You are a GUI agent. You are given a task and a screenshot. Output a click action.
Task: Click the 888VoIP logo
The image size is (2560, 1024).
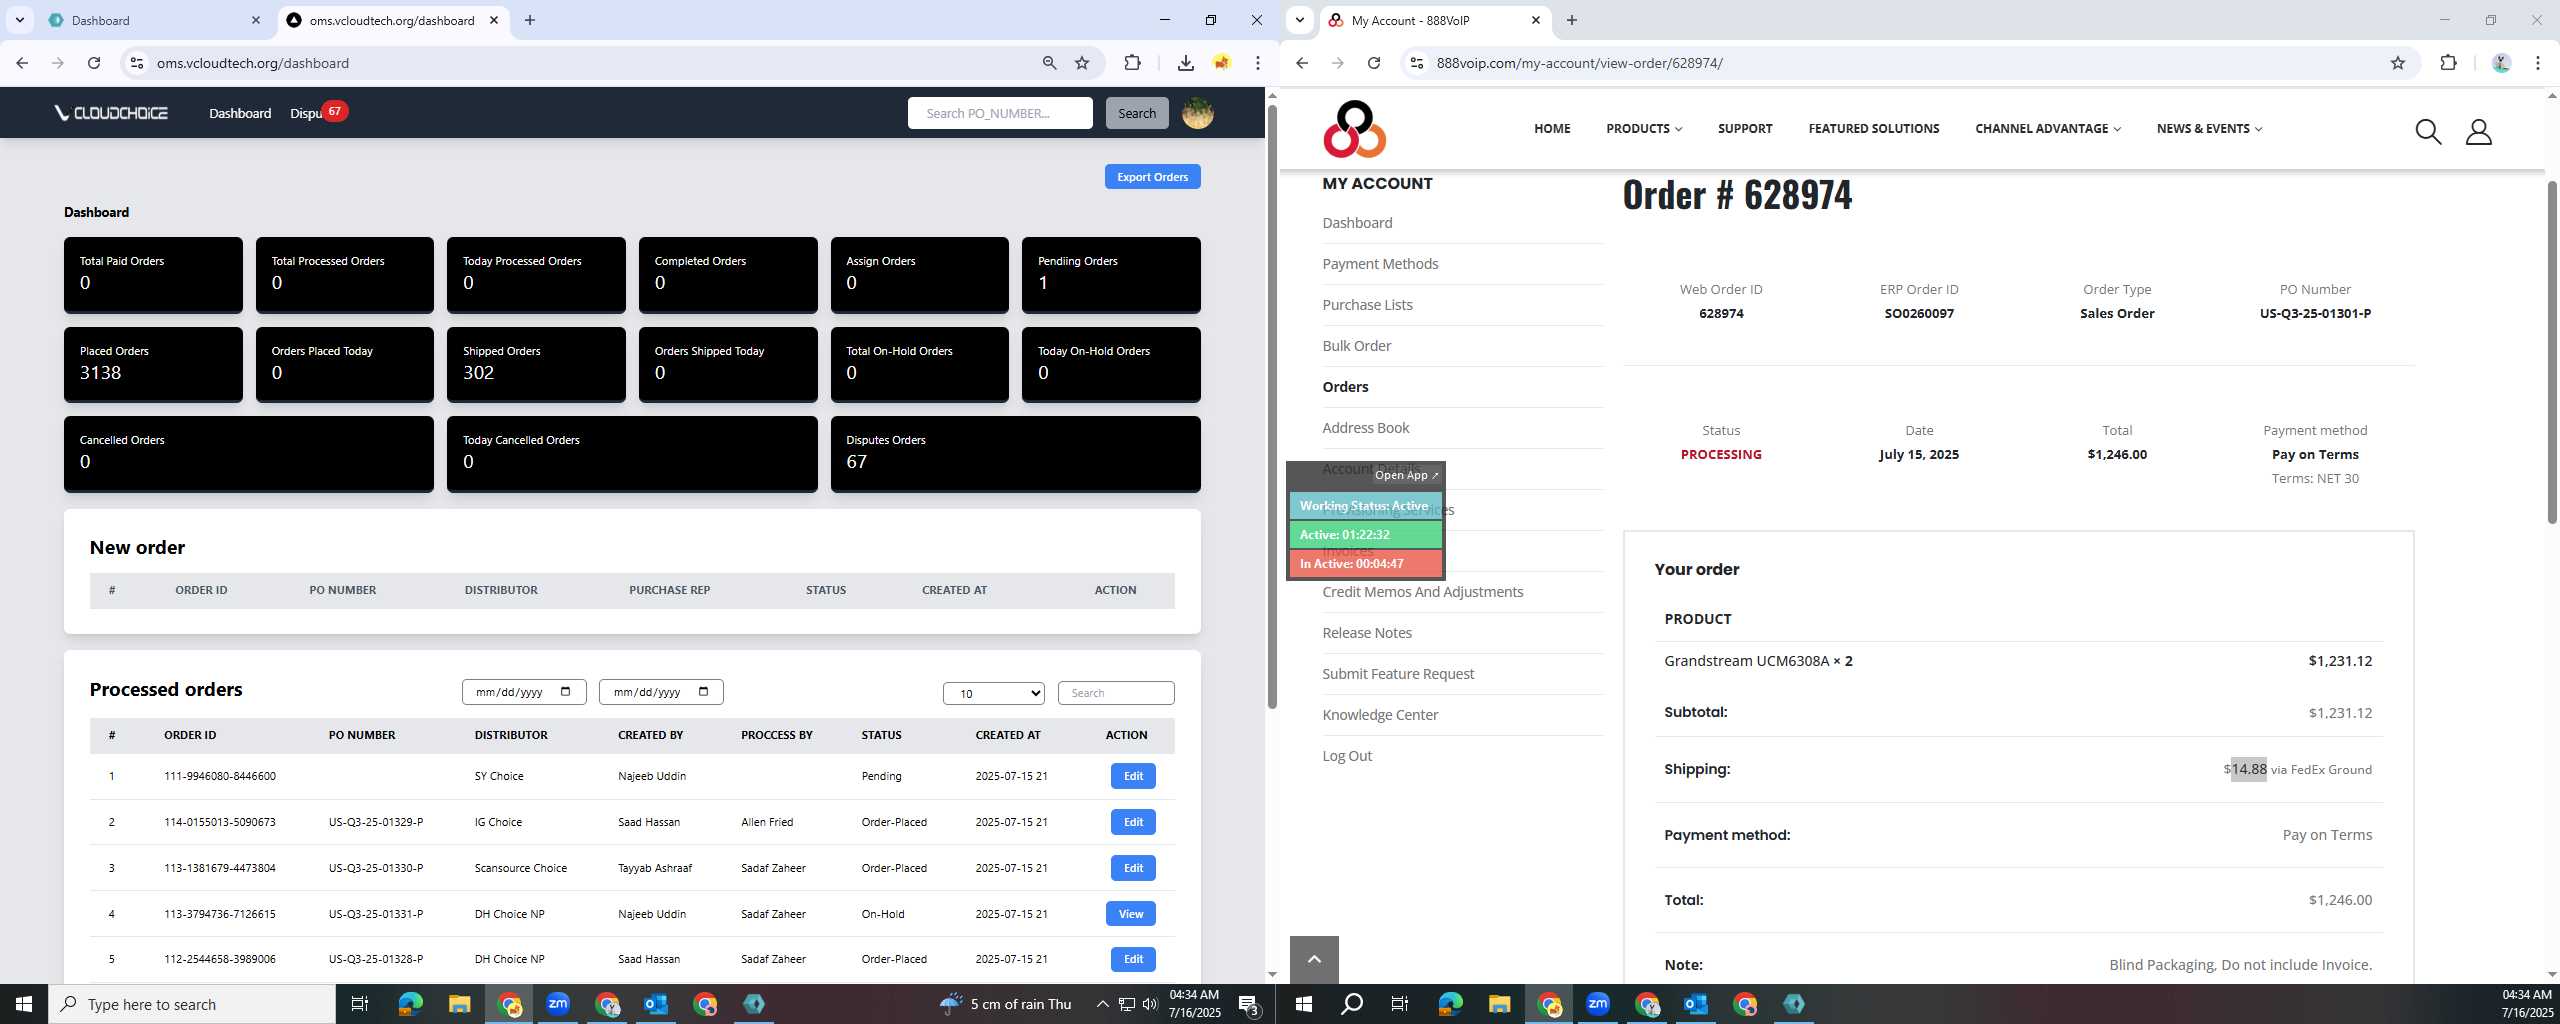pyautogui.click(x=1354, y=129)
